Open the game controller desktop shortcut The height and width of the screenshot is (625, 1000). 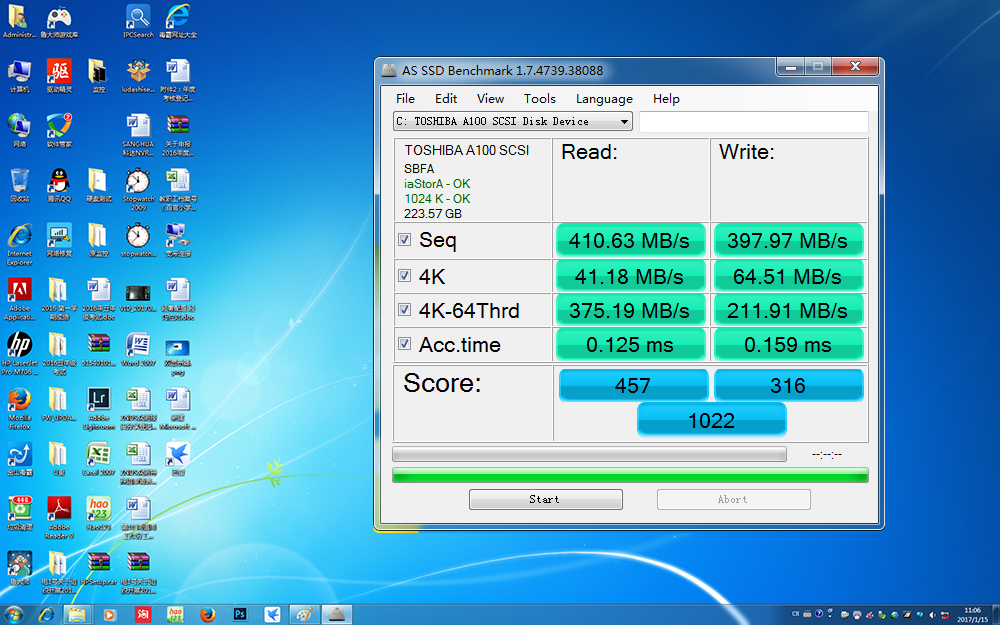(59, 21)
